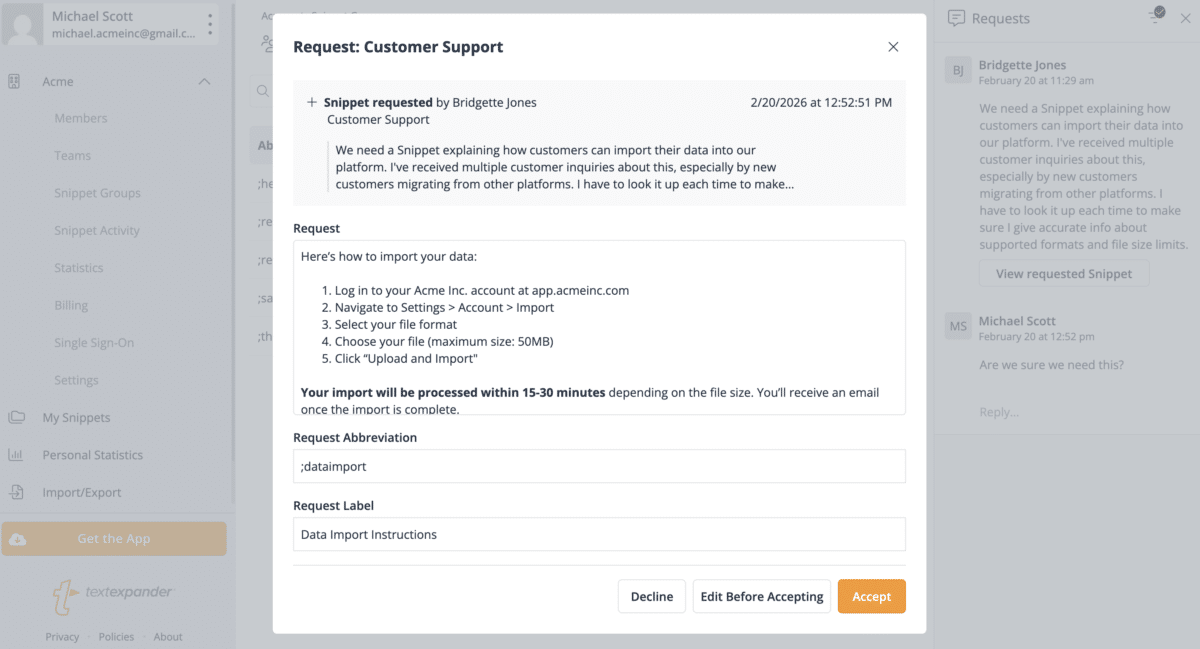This screenshot has width=1200, height=649.
Task: Open Snippet Groups in sidebar
Action: (x=97, y=193)
